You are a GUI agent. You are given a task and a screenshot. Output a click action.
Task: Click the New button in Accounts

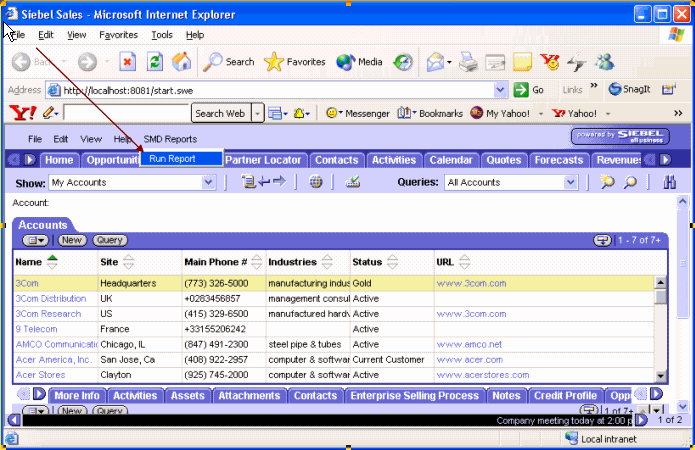point(71,240)
